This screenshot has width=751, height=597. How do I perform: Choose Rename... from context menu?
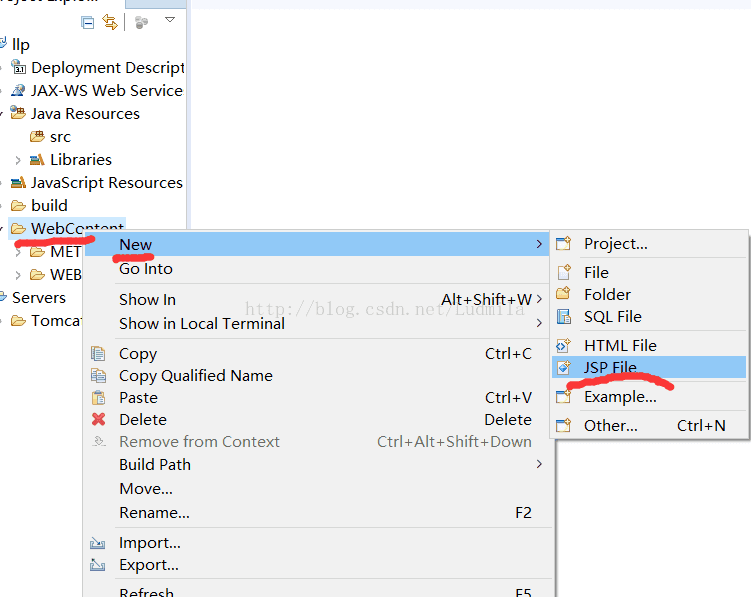pos(317,513)
